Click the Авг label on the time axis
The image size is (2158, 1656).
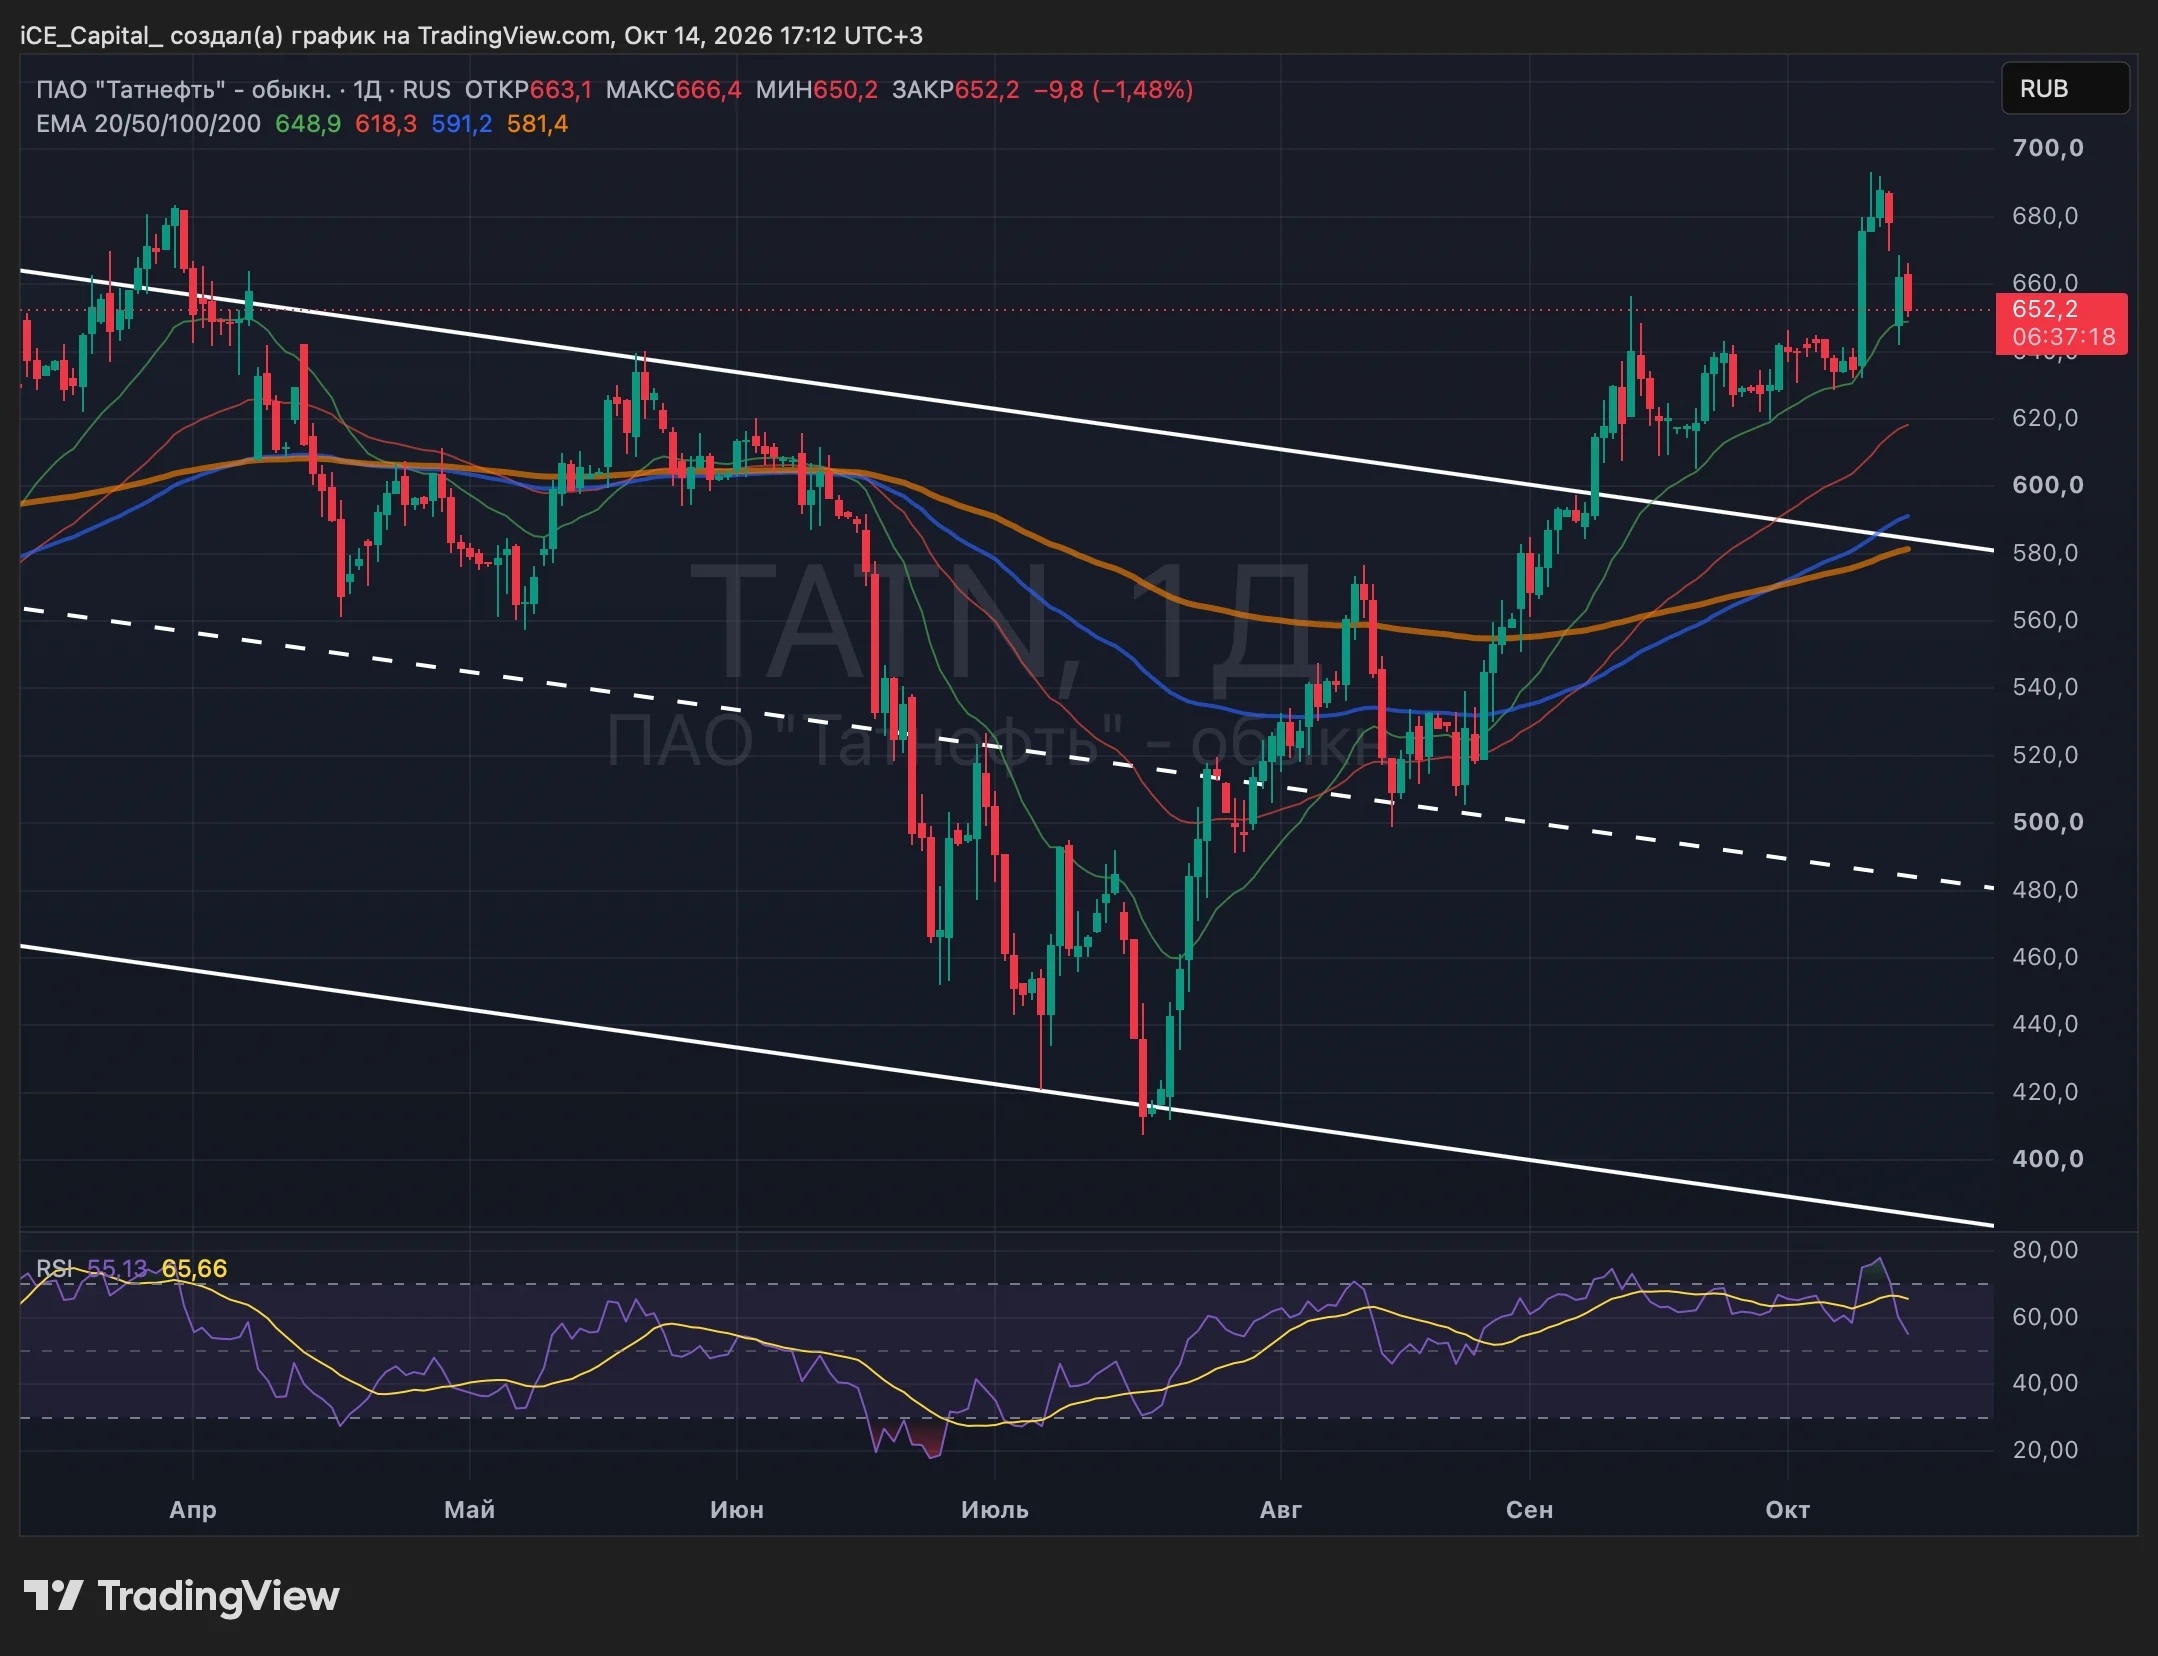[1281, 1509]
